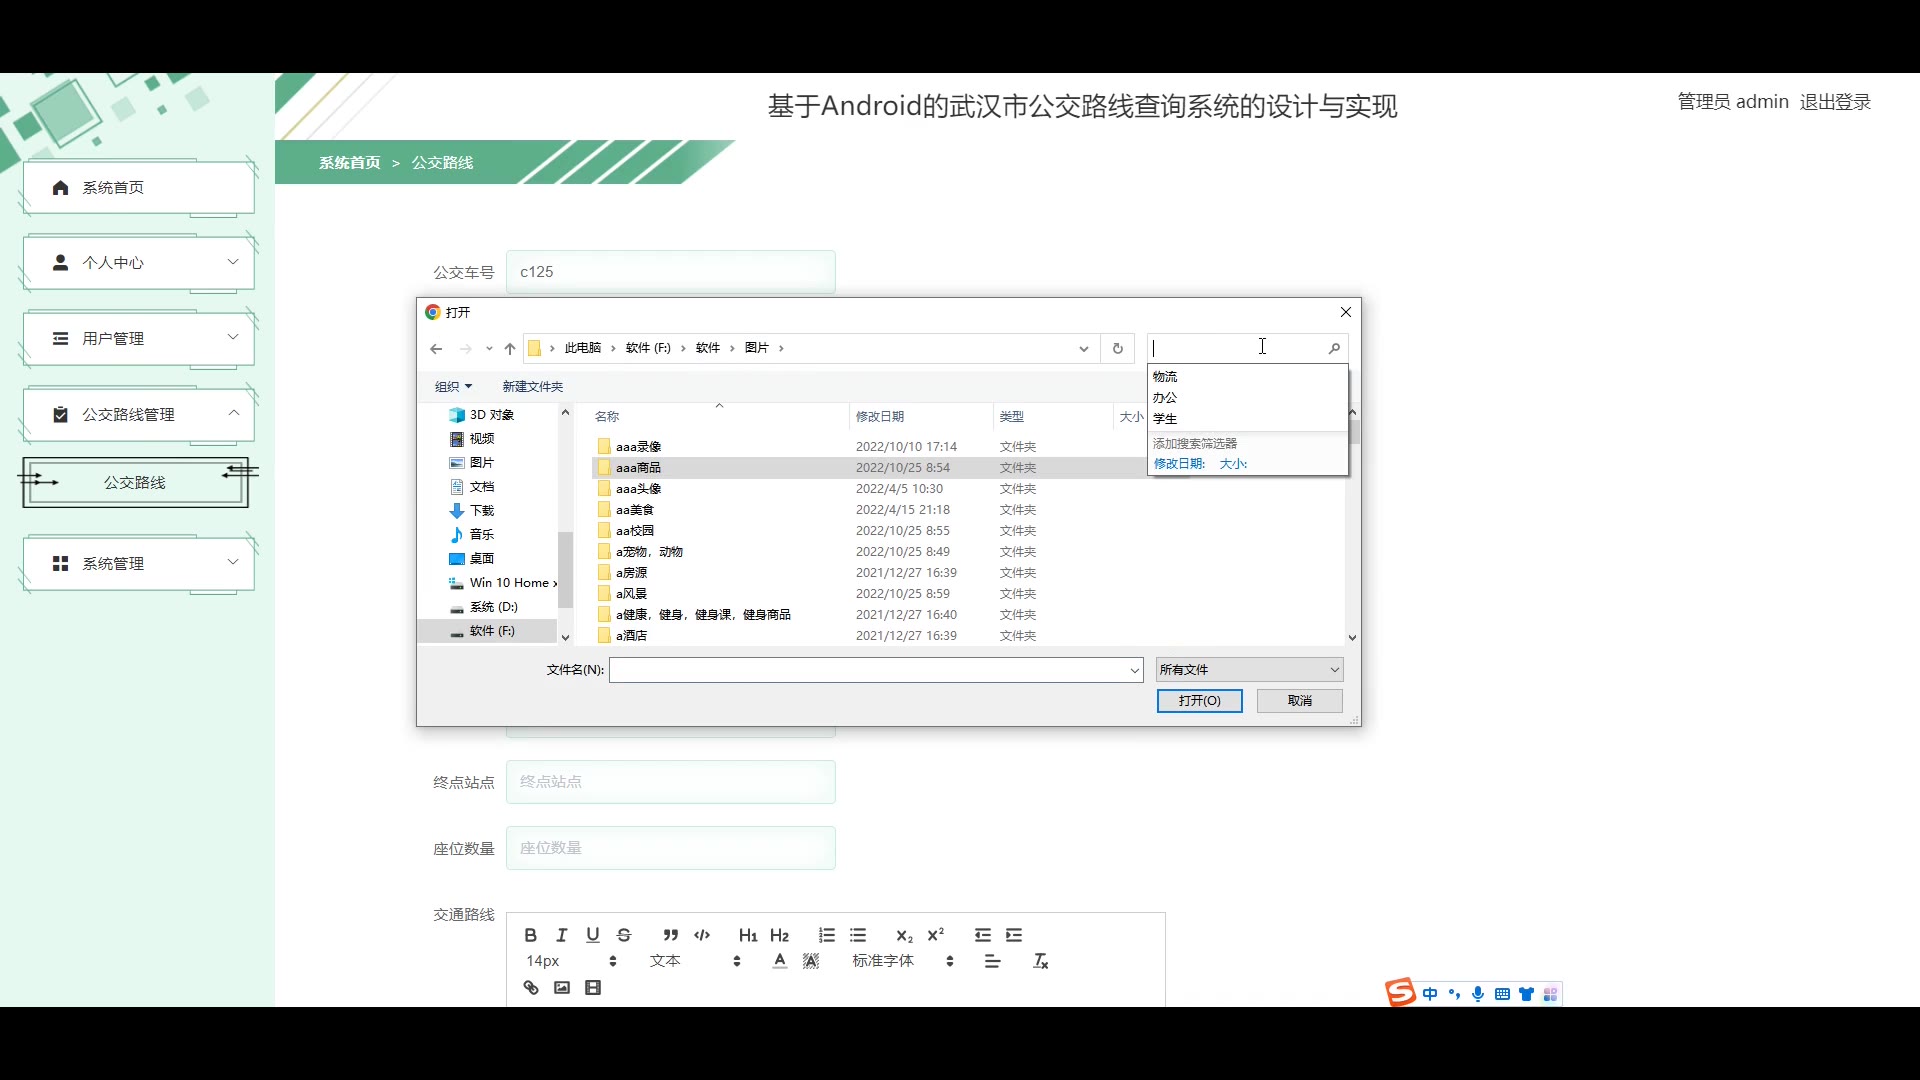Screen dimensions: 1920x1080
Task: Refresh the file dialog folder view
Action: pos(1118,349)
